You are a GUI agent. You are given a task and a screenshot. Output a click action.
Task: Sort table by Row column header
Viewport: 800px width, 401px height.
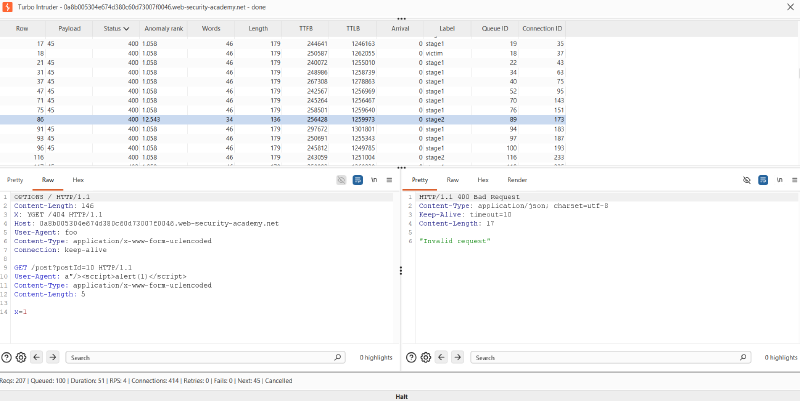[22, 29]
